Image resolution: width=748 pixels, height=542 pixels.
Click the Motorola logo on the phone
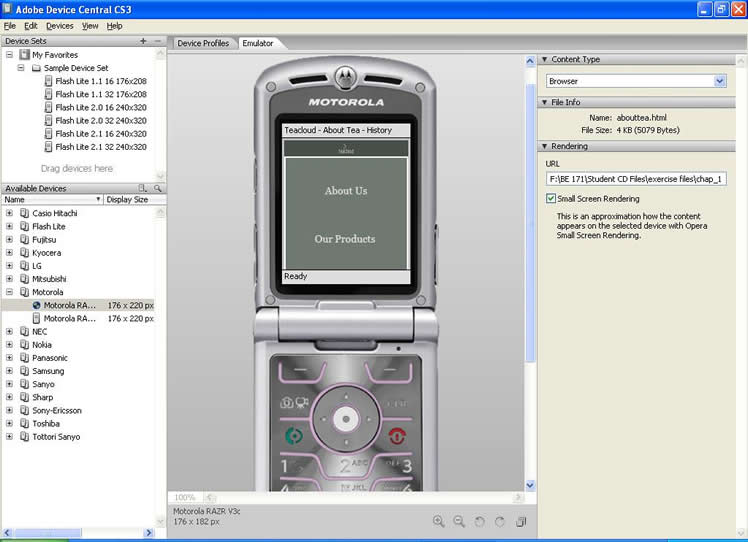345,76
